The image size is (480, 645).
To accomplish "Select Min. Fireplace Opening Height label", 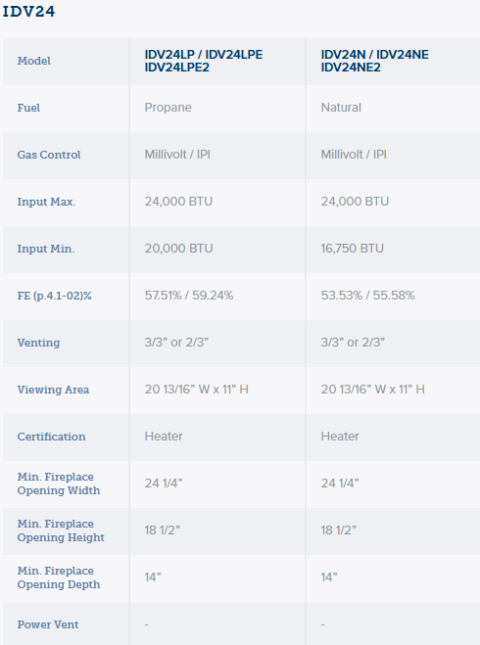I will tap(60, 531).
